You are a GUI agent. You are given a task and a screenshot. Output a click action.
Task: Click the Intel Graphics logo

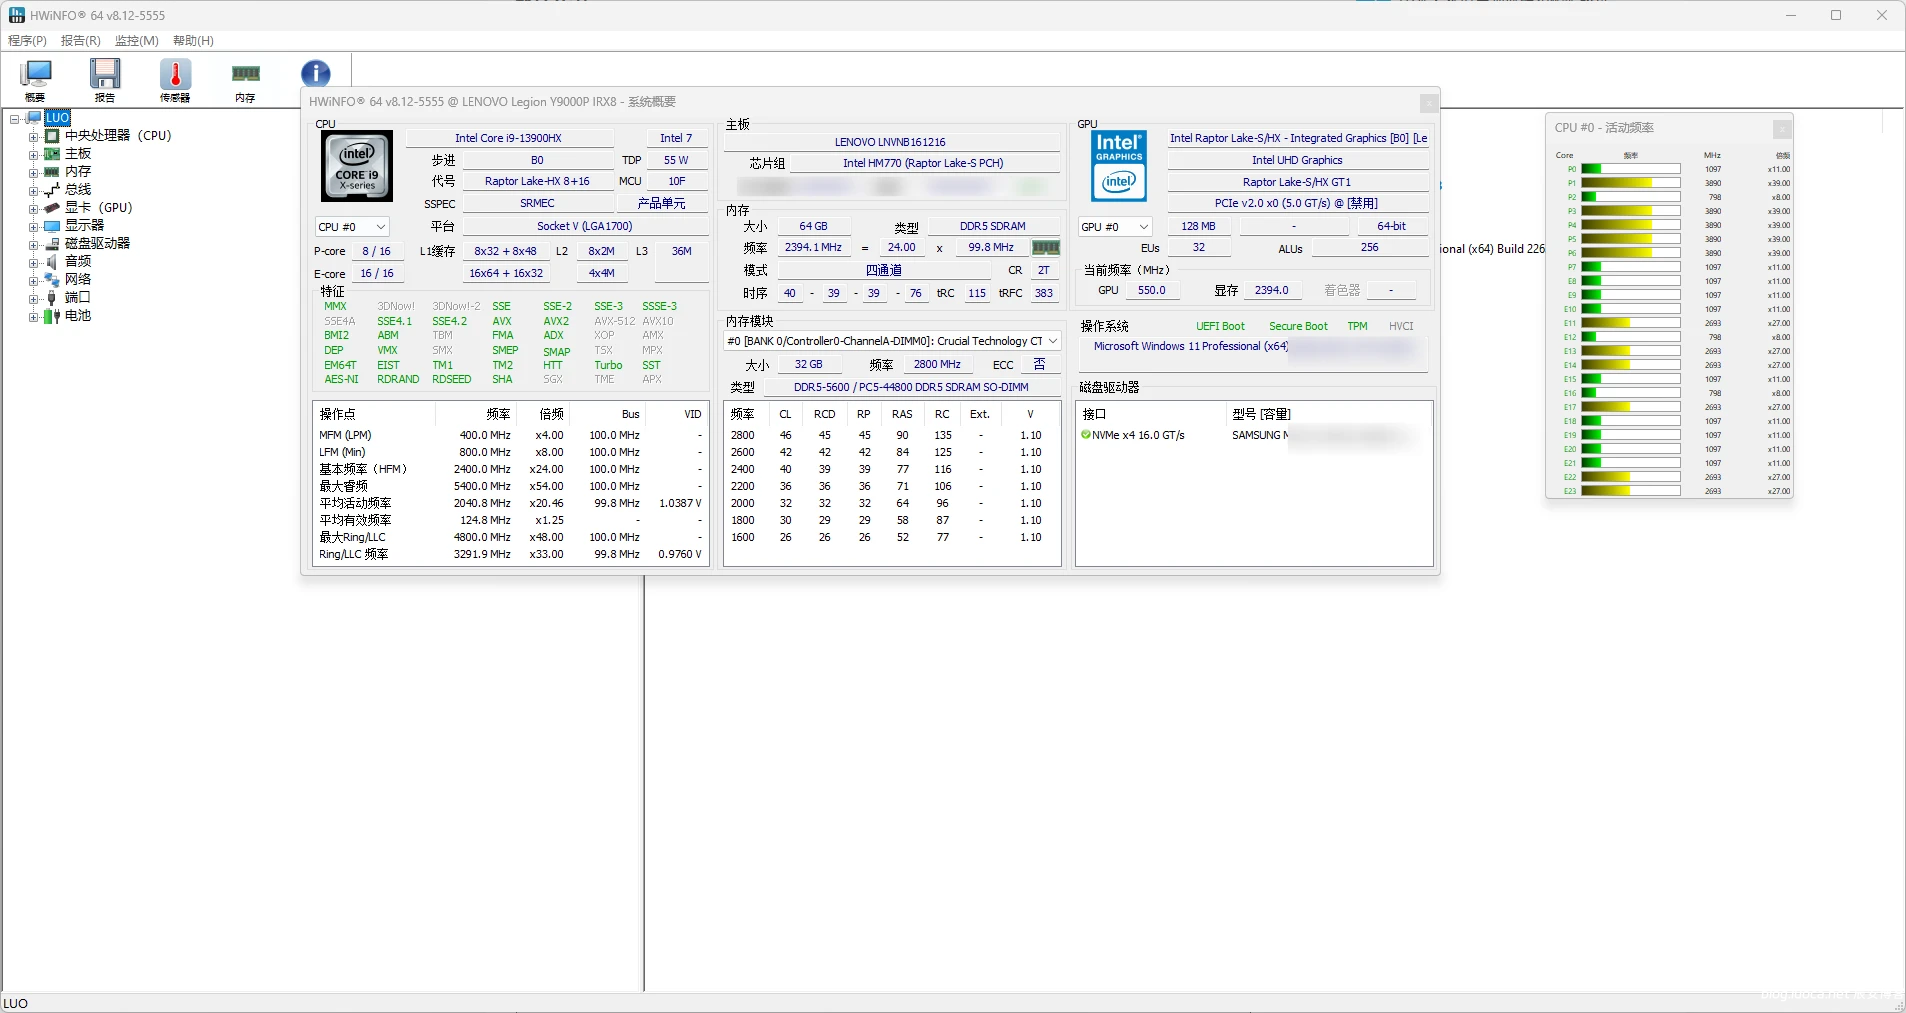(1119, 166)
